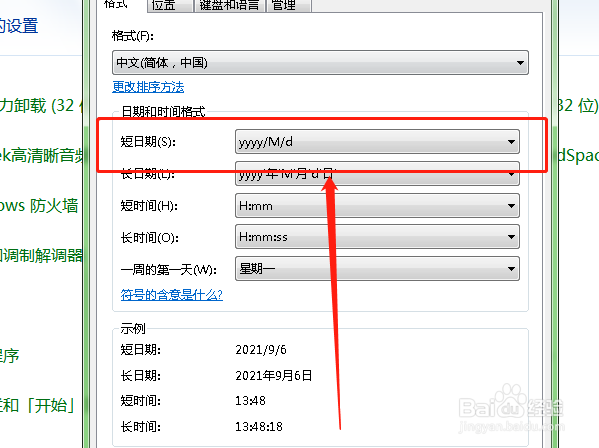Click the 「开始」 link in background window

tap(37, 405)
